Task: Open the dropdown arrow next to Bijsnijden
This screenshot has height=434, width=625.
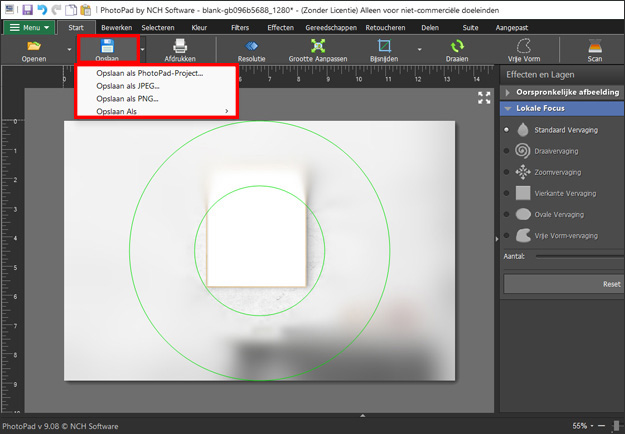Action: 419,49
